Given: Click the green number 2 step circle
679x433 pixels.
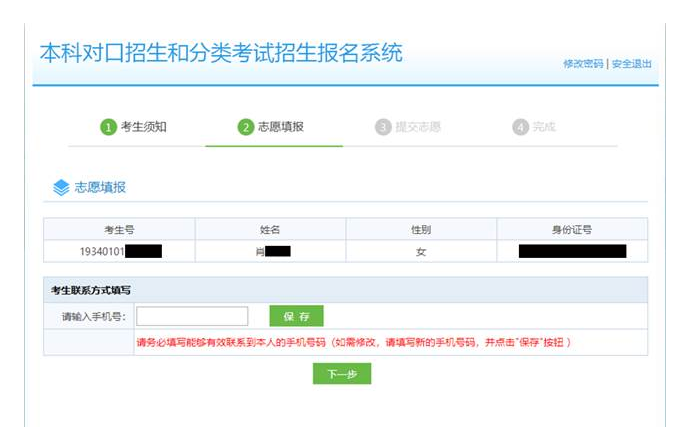Looking at the screenshot, I should pos(245,127).
